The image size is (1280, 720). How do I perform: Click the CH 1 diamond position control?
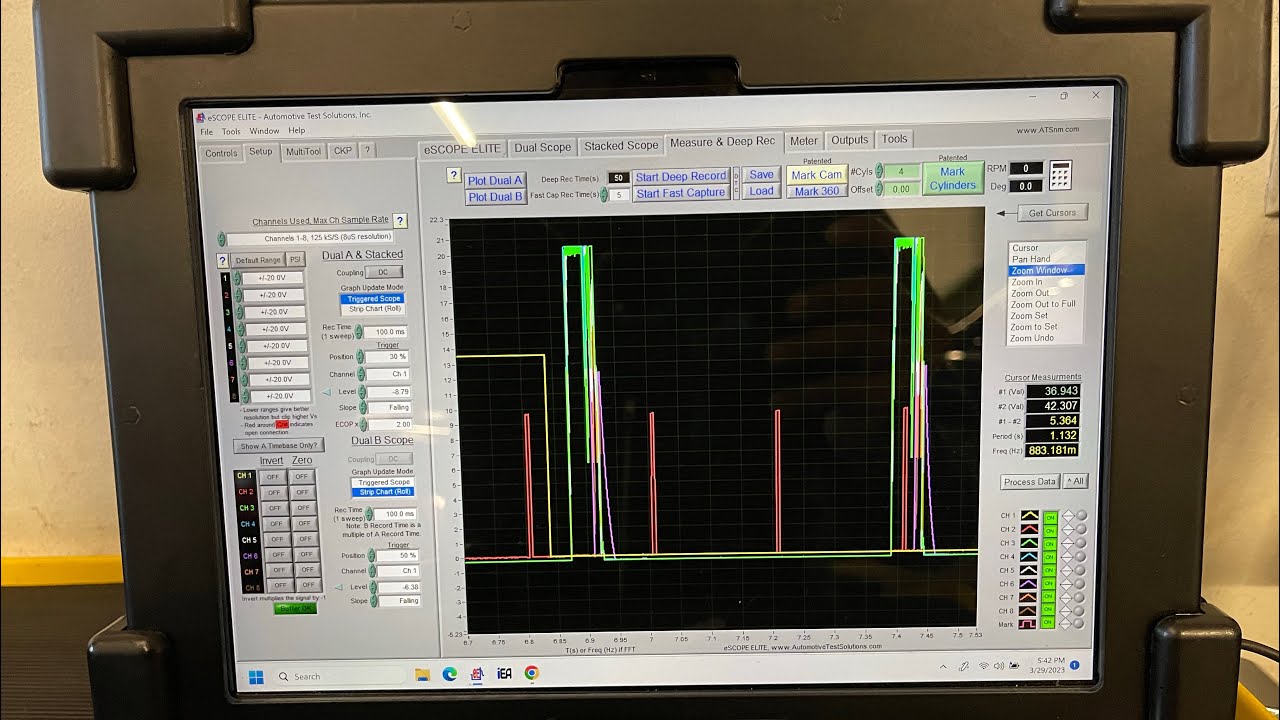1067,516
